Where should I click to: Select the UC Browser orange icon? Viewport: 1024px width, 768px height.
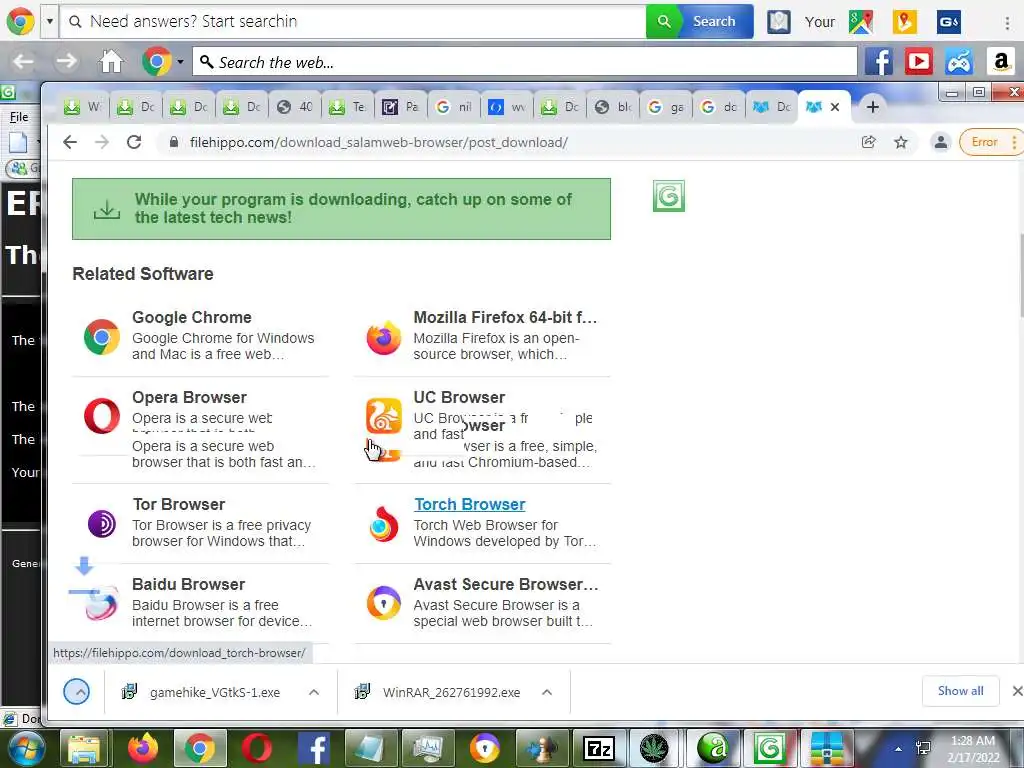(x=383, y=416)
